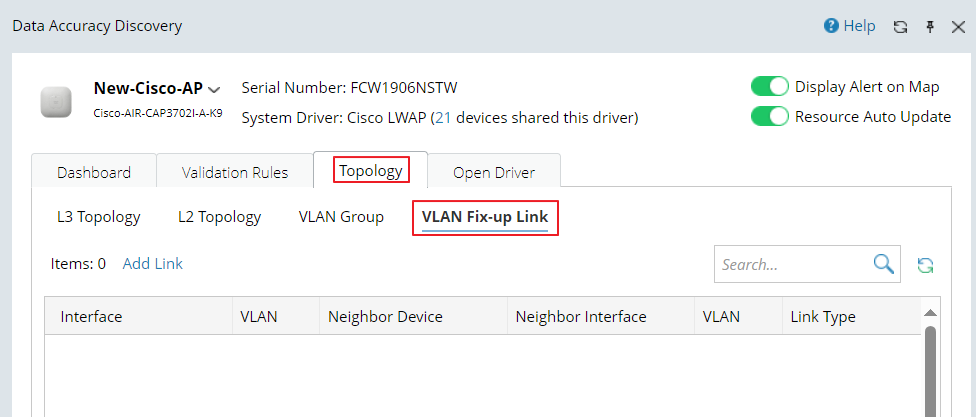Click the magnifier search icon

pyautogui.click(x=883, y=264)
